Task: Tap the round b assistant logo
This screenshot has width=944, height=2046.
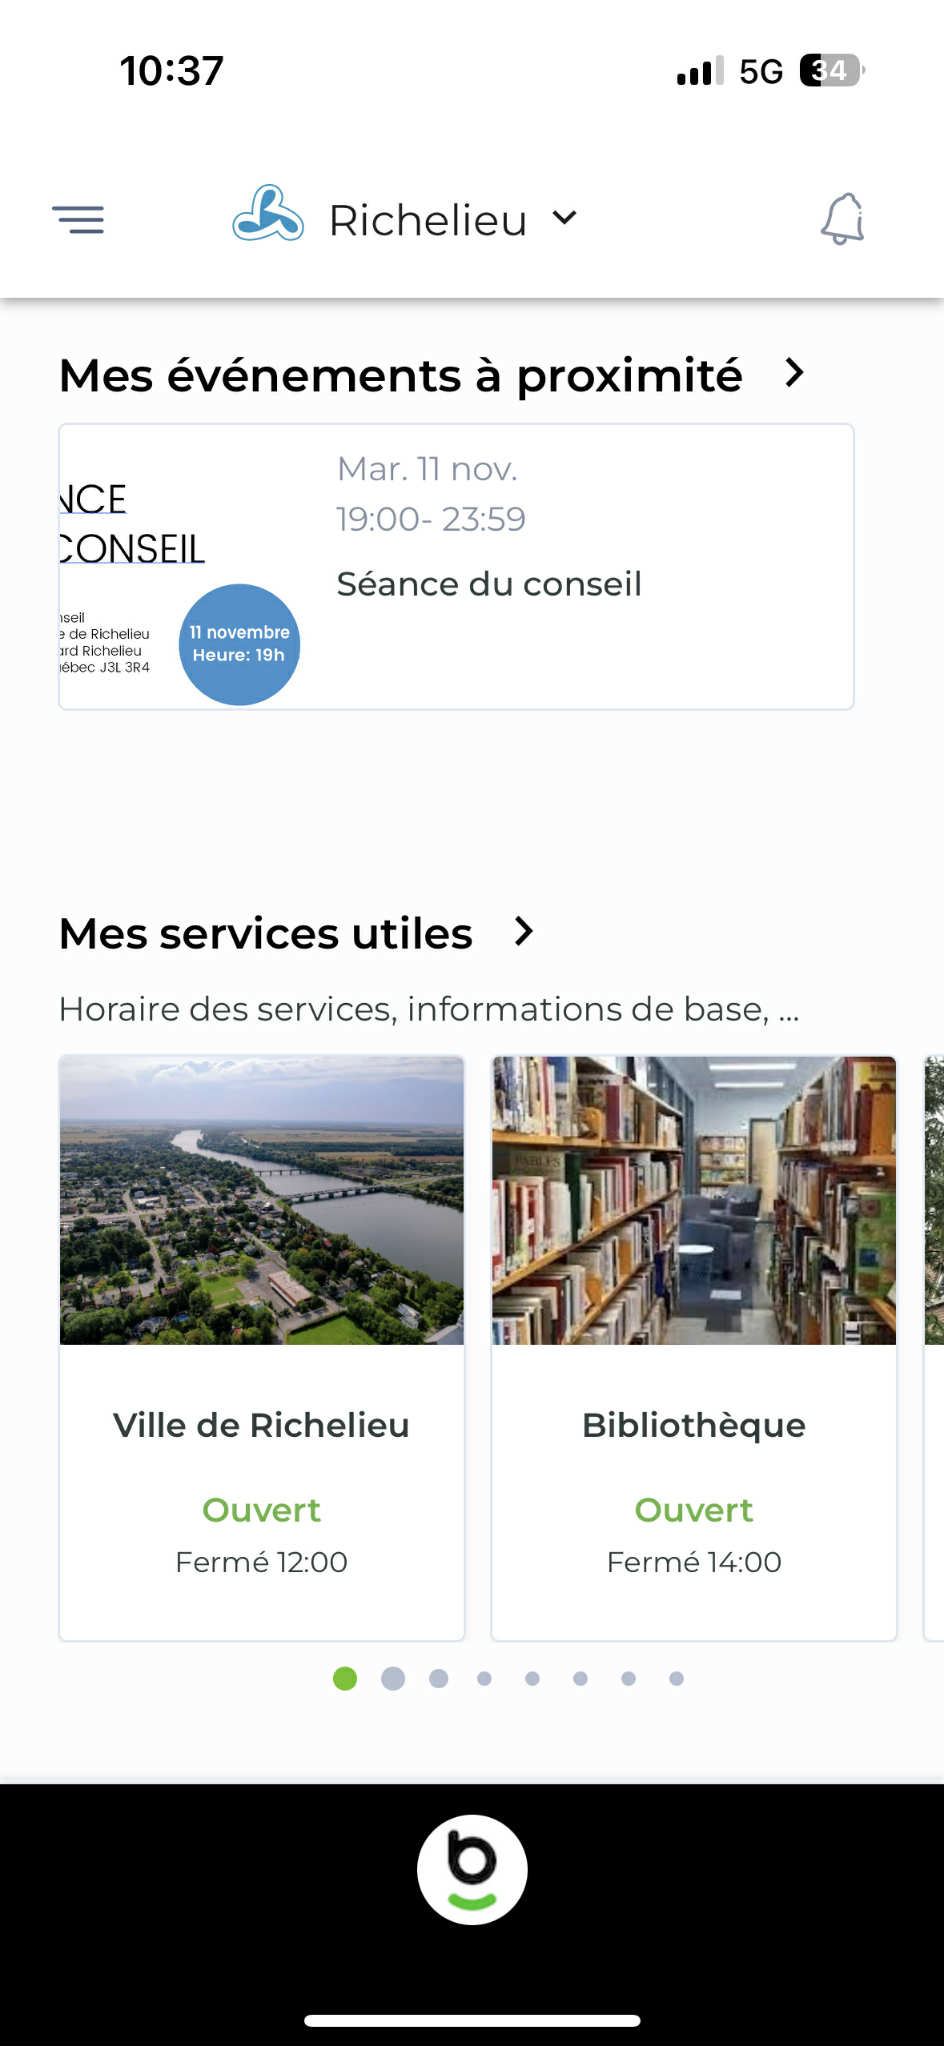Action: click(x=472, y=1869)
